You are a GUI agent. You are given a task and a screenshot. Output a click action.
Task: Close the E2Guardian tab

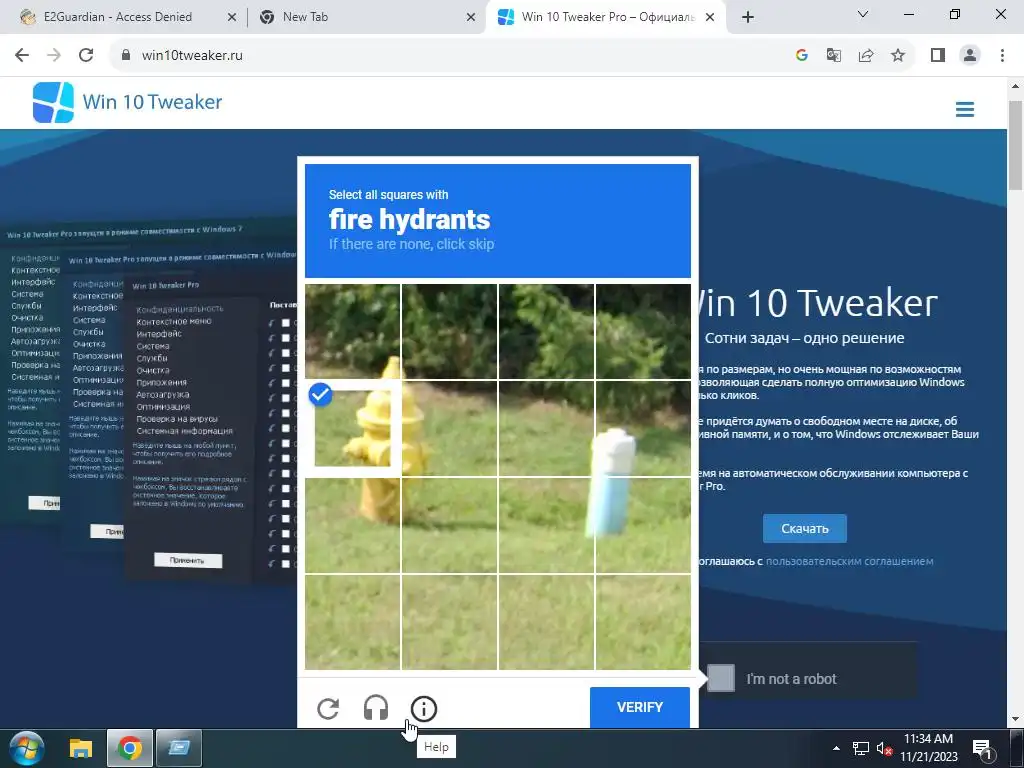(231, 18)
